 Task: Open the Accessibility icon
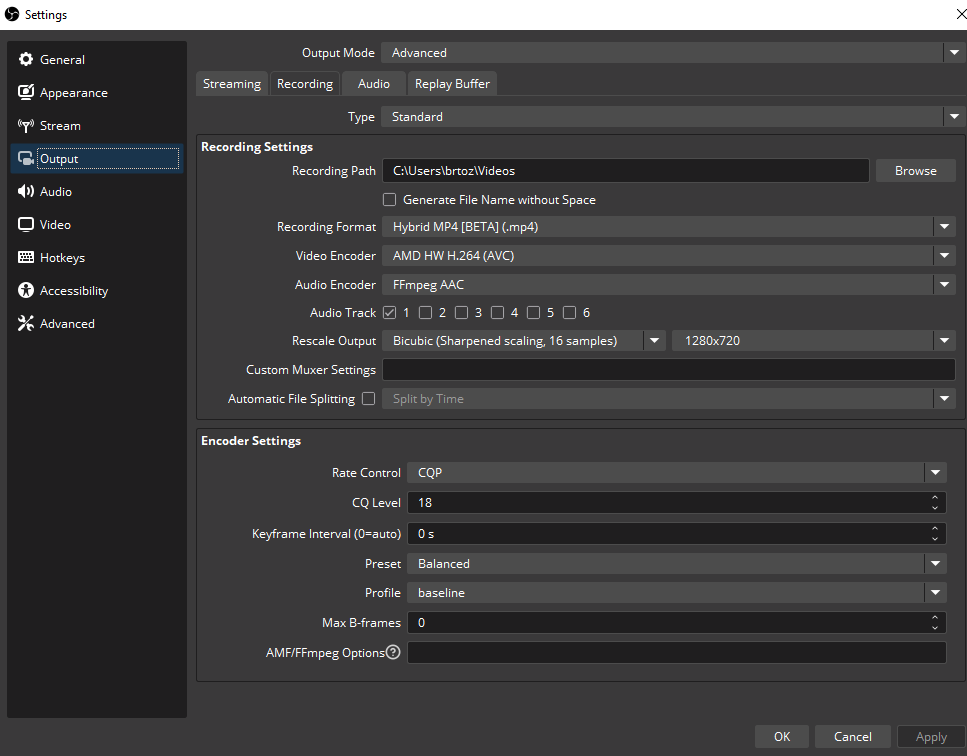(26, 291)
